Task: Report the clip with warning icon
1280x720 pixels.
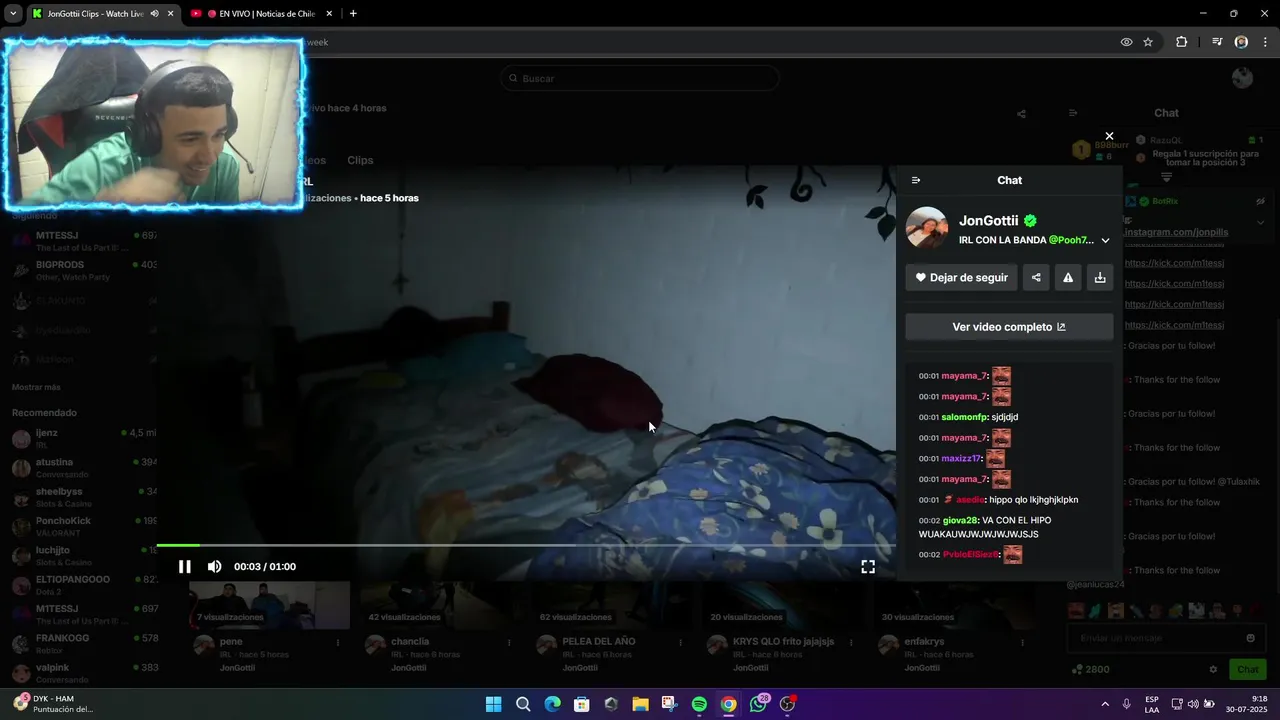Action: [1068, 278]
